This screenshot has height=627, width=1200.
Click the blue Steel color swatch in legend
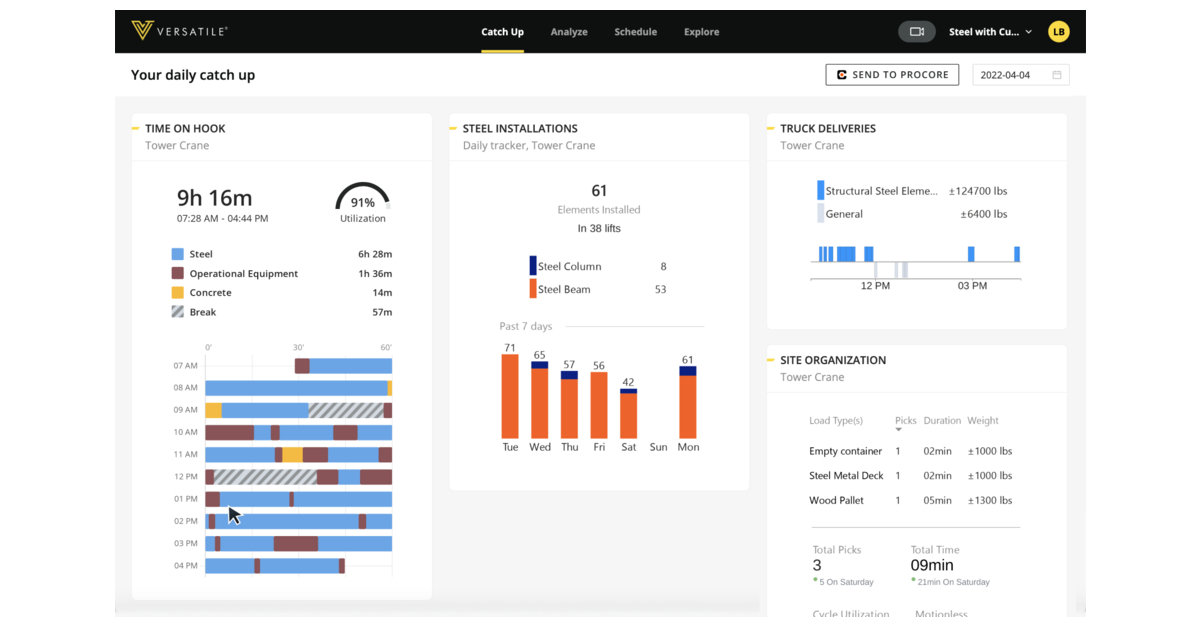coord(179,253)
